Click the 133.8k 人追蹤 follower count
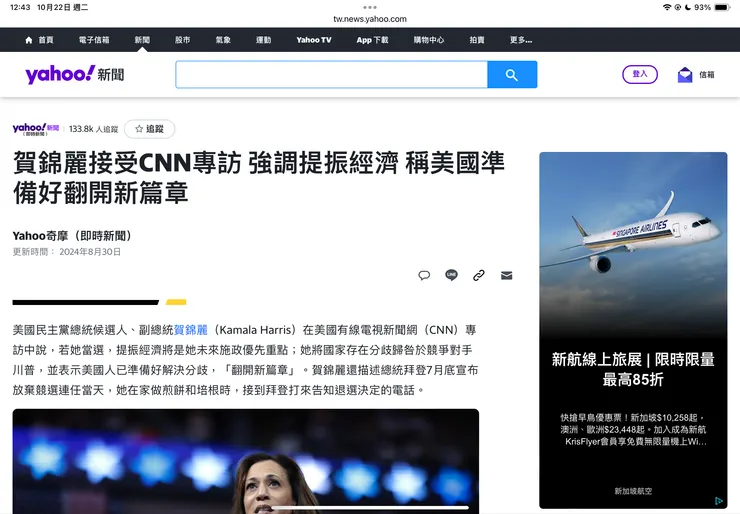This screenshot has height=514, width=740. pyautogui.click(x=93, y=129)
